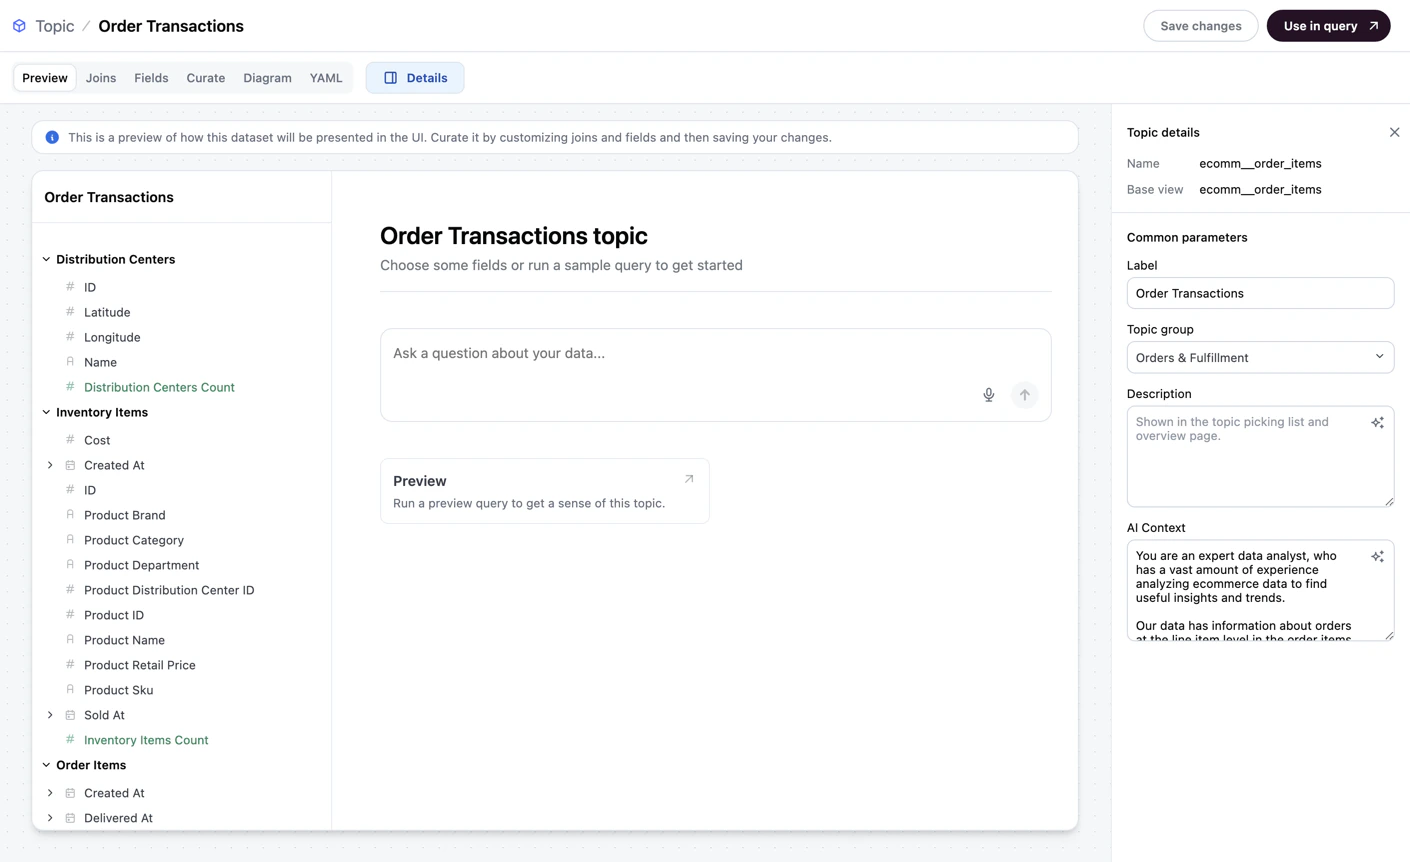Select the Product Brand field
Image resolution: width=1410 pixels, height=862 pixels.
(x=124, y=514)
